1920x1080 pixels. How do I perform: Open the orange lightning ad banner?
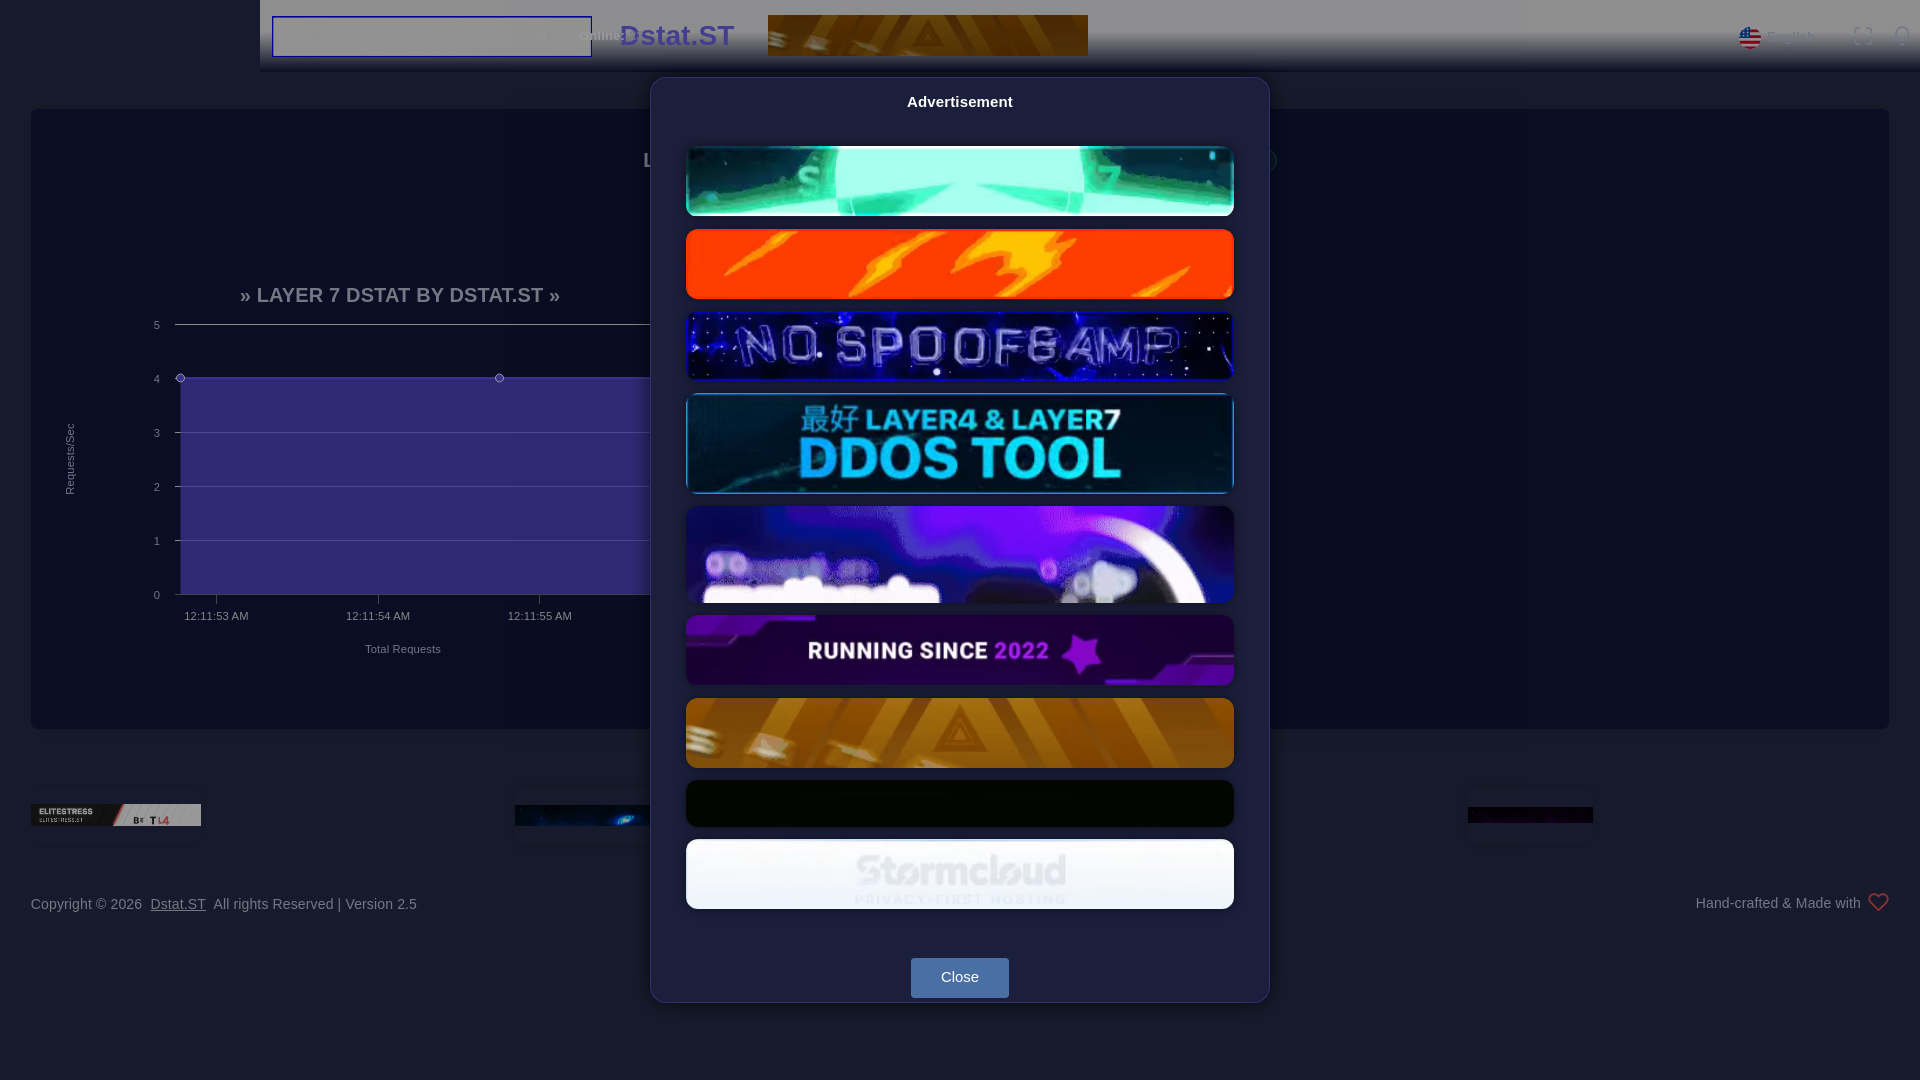point(959,264)
